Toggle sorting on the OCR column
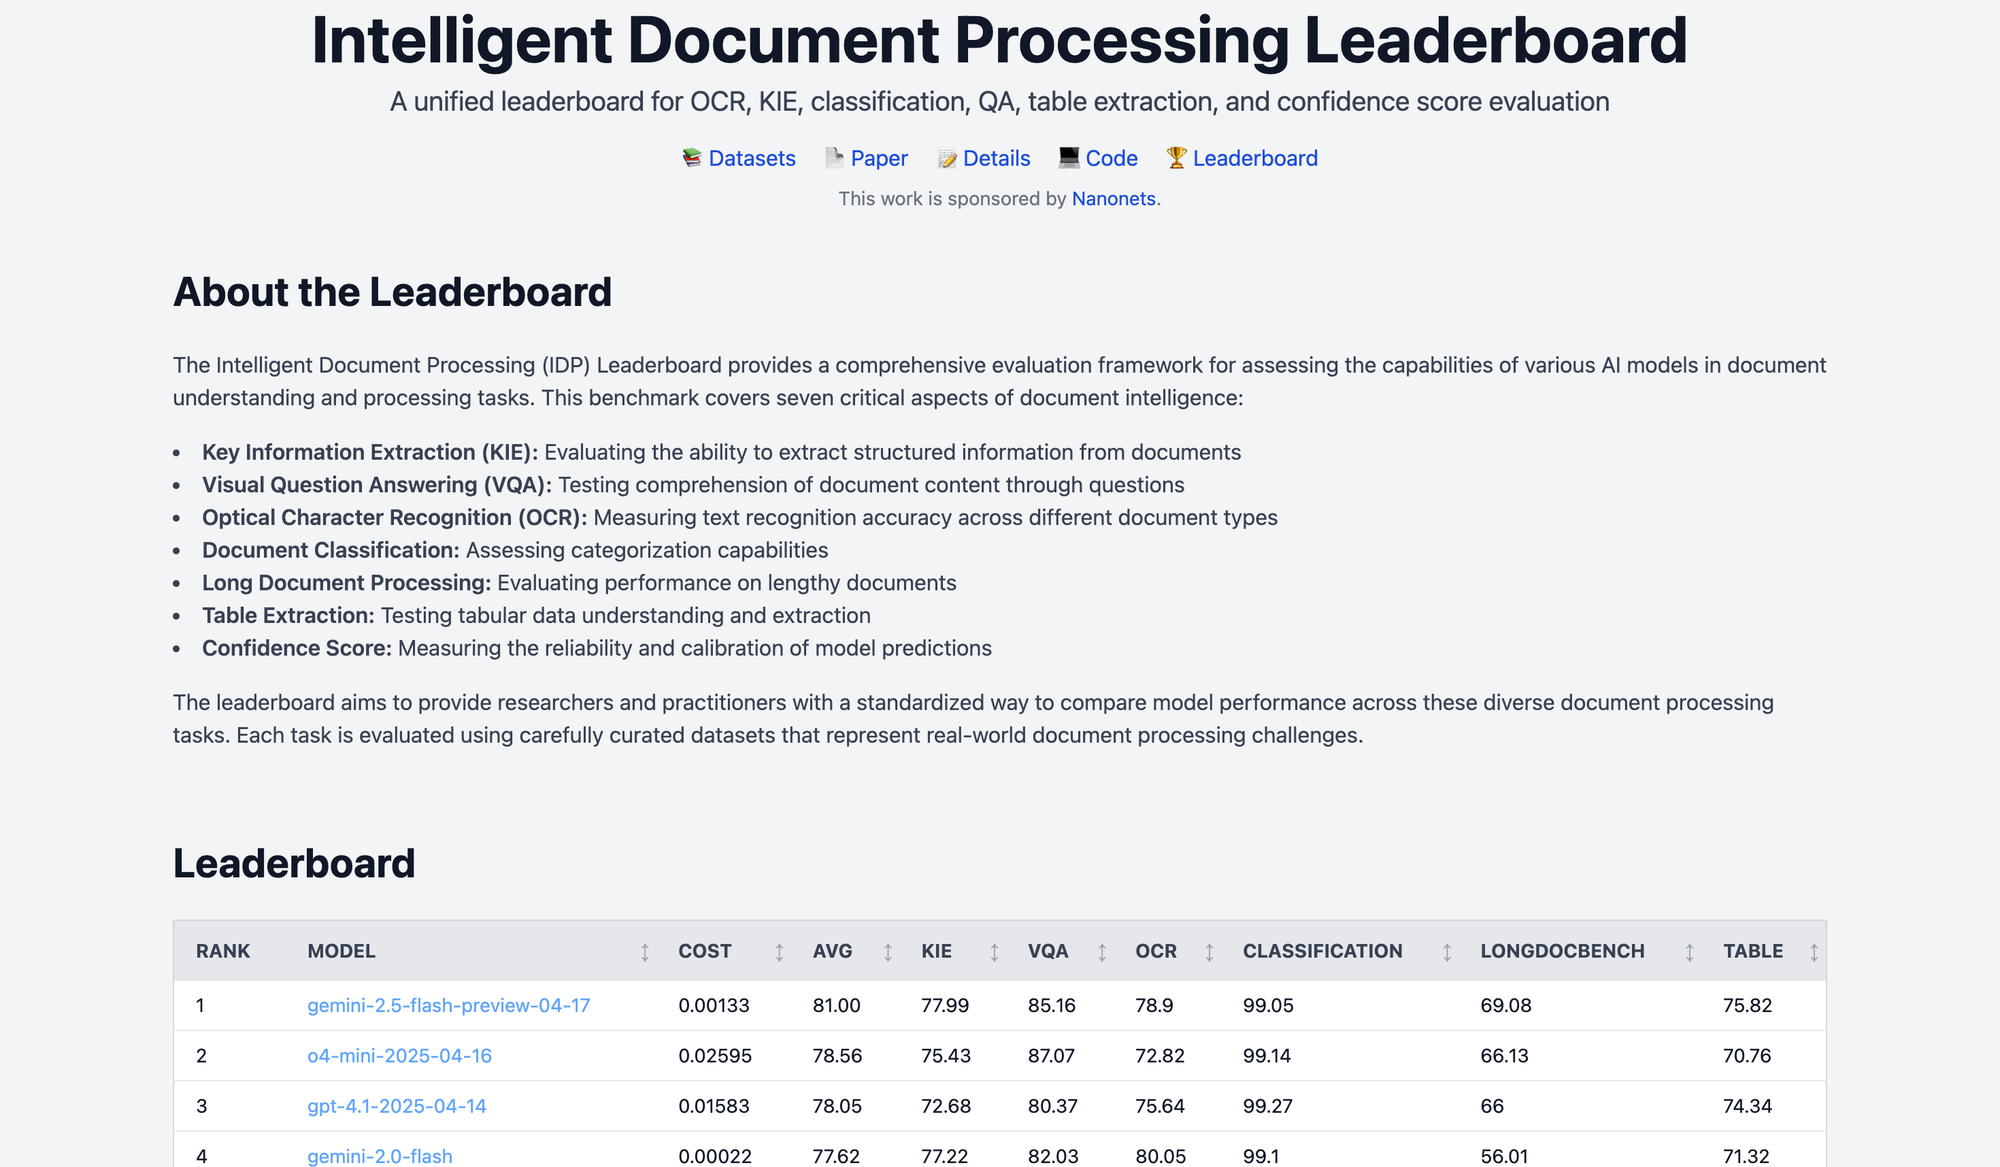The image size is (2000, 1167). [x=1210, y=951]
